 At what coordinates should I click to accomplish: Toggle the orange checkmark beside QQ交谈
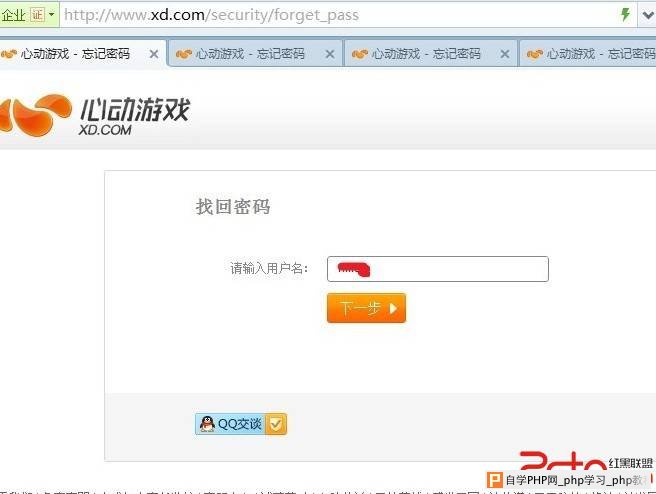(x=276, y=424)
